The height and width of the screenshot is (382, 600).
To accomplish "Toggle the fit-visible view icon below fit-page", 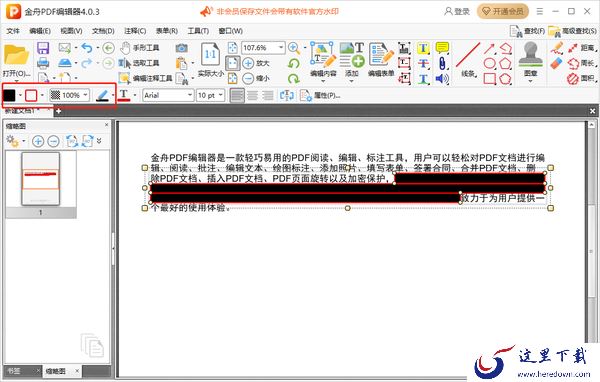I will point(232,78).
